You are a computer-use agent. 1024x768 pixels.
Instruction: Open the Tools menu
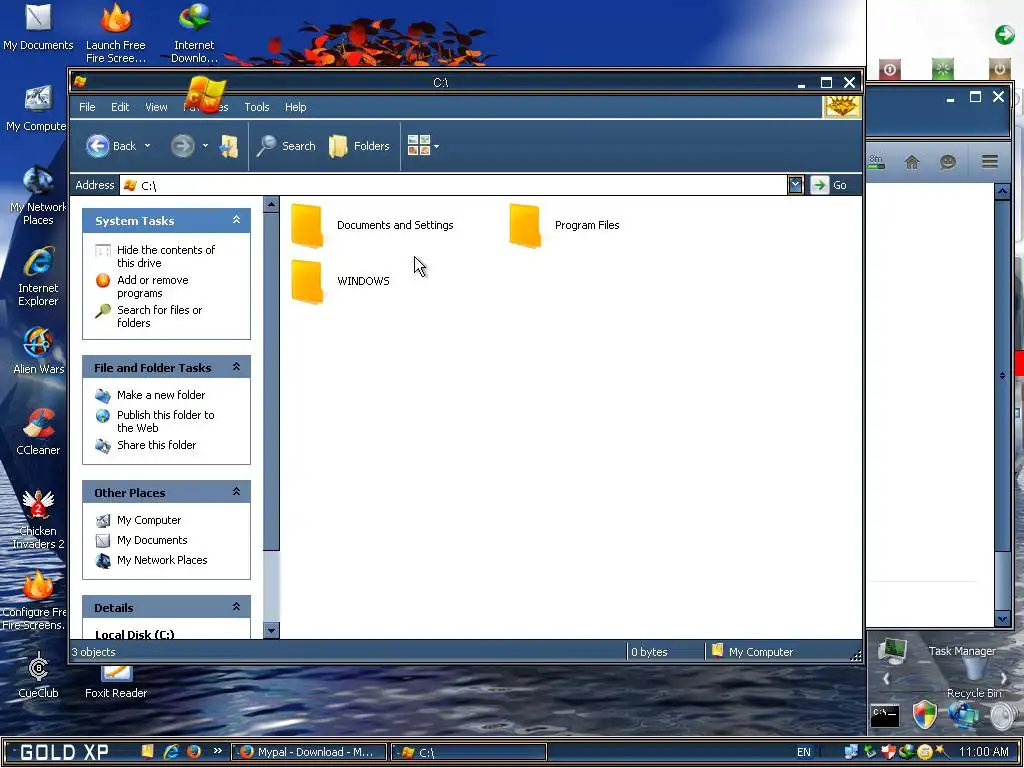pyautogui.click(x=257, y=107)
